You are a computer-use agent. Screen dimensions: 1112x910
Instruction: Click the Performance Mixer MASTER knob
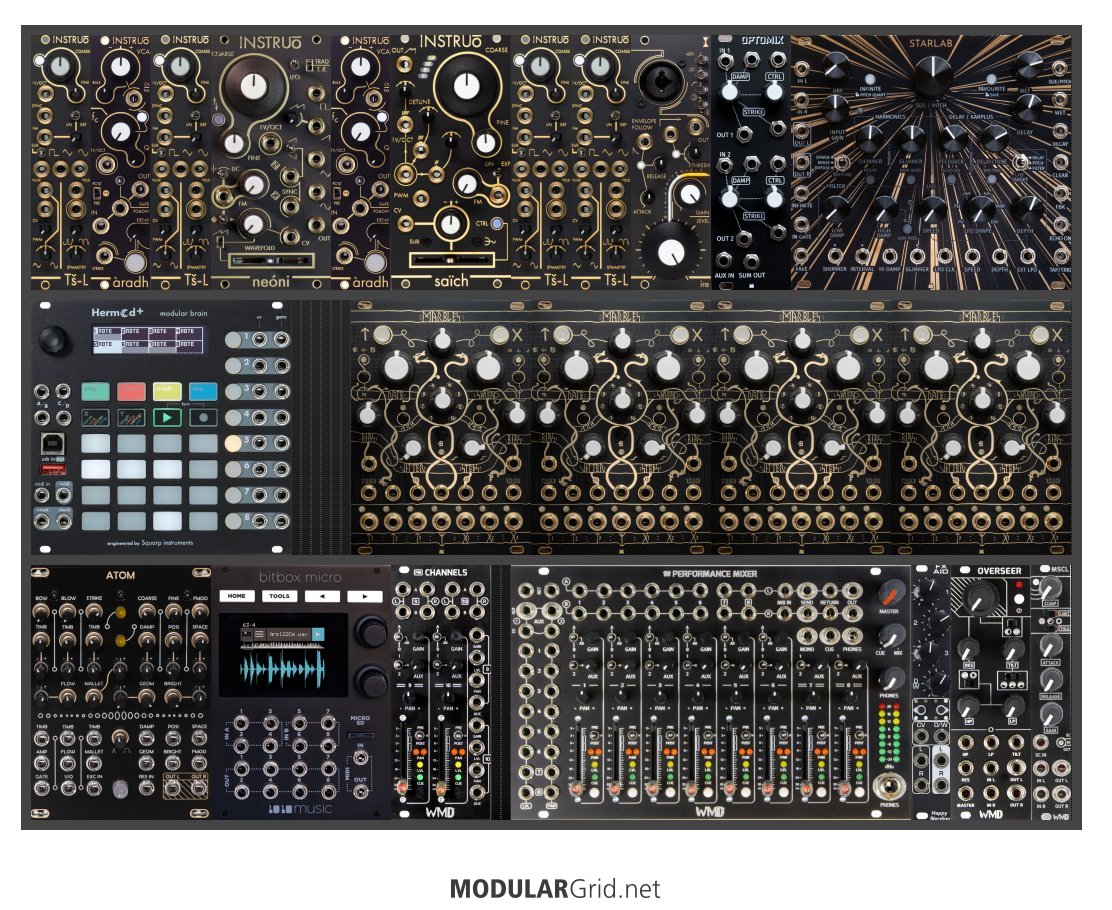(891, 592)
